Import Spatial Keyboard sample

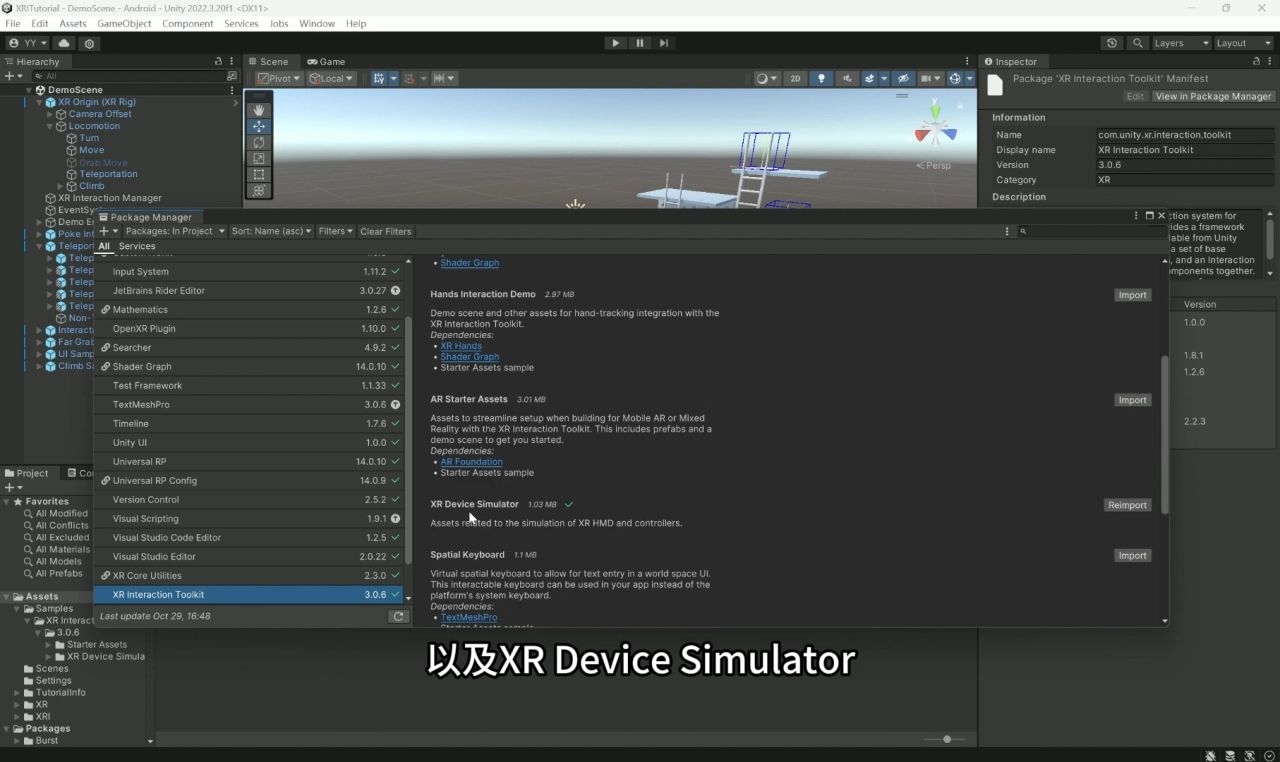coord(1133,555)
